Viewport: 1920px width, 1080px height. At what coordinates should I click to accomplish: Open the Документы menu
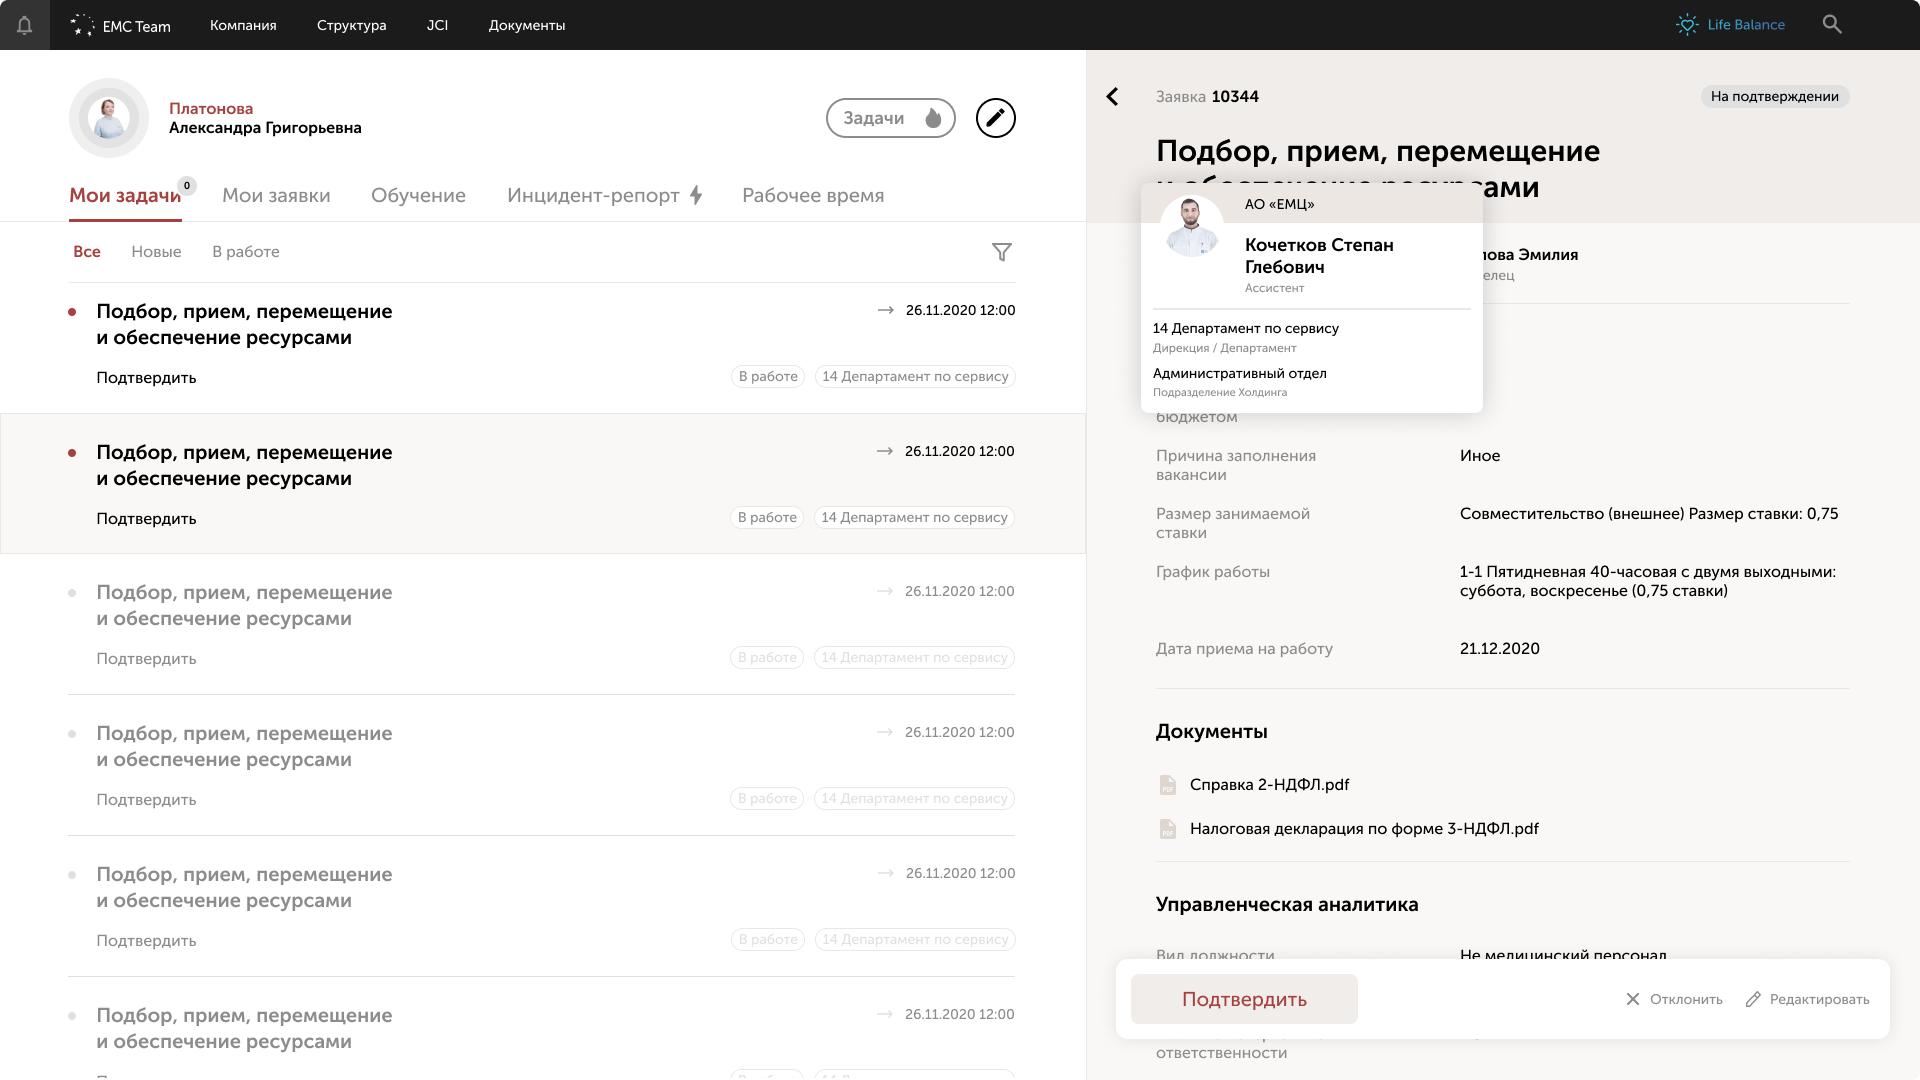[526, 25]
